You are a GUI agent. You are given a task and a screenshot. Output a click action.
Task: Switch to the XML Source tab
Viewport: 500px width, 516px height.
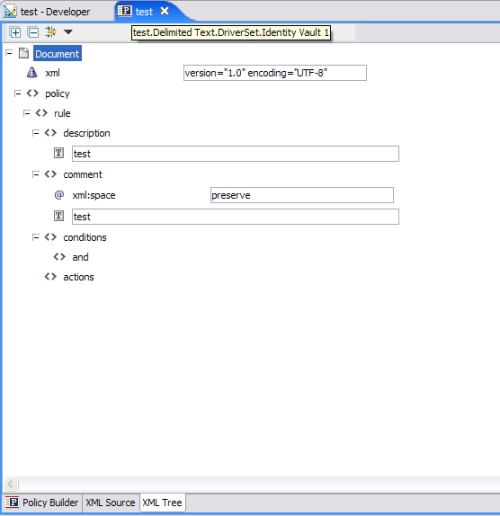pyautogui.click(x=110, y=502)
